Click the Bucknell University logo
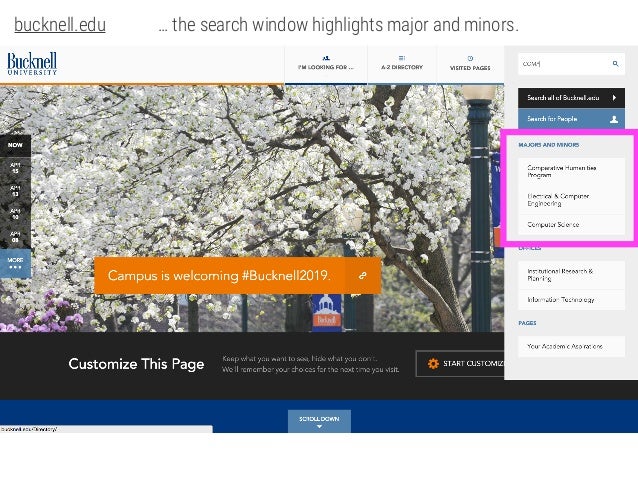This screenshot has width=638, height=479. pyautogui.click(x=32, y=63)
